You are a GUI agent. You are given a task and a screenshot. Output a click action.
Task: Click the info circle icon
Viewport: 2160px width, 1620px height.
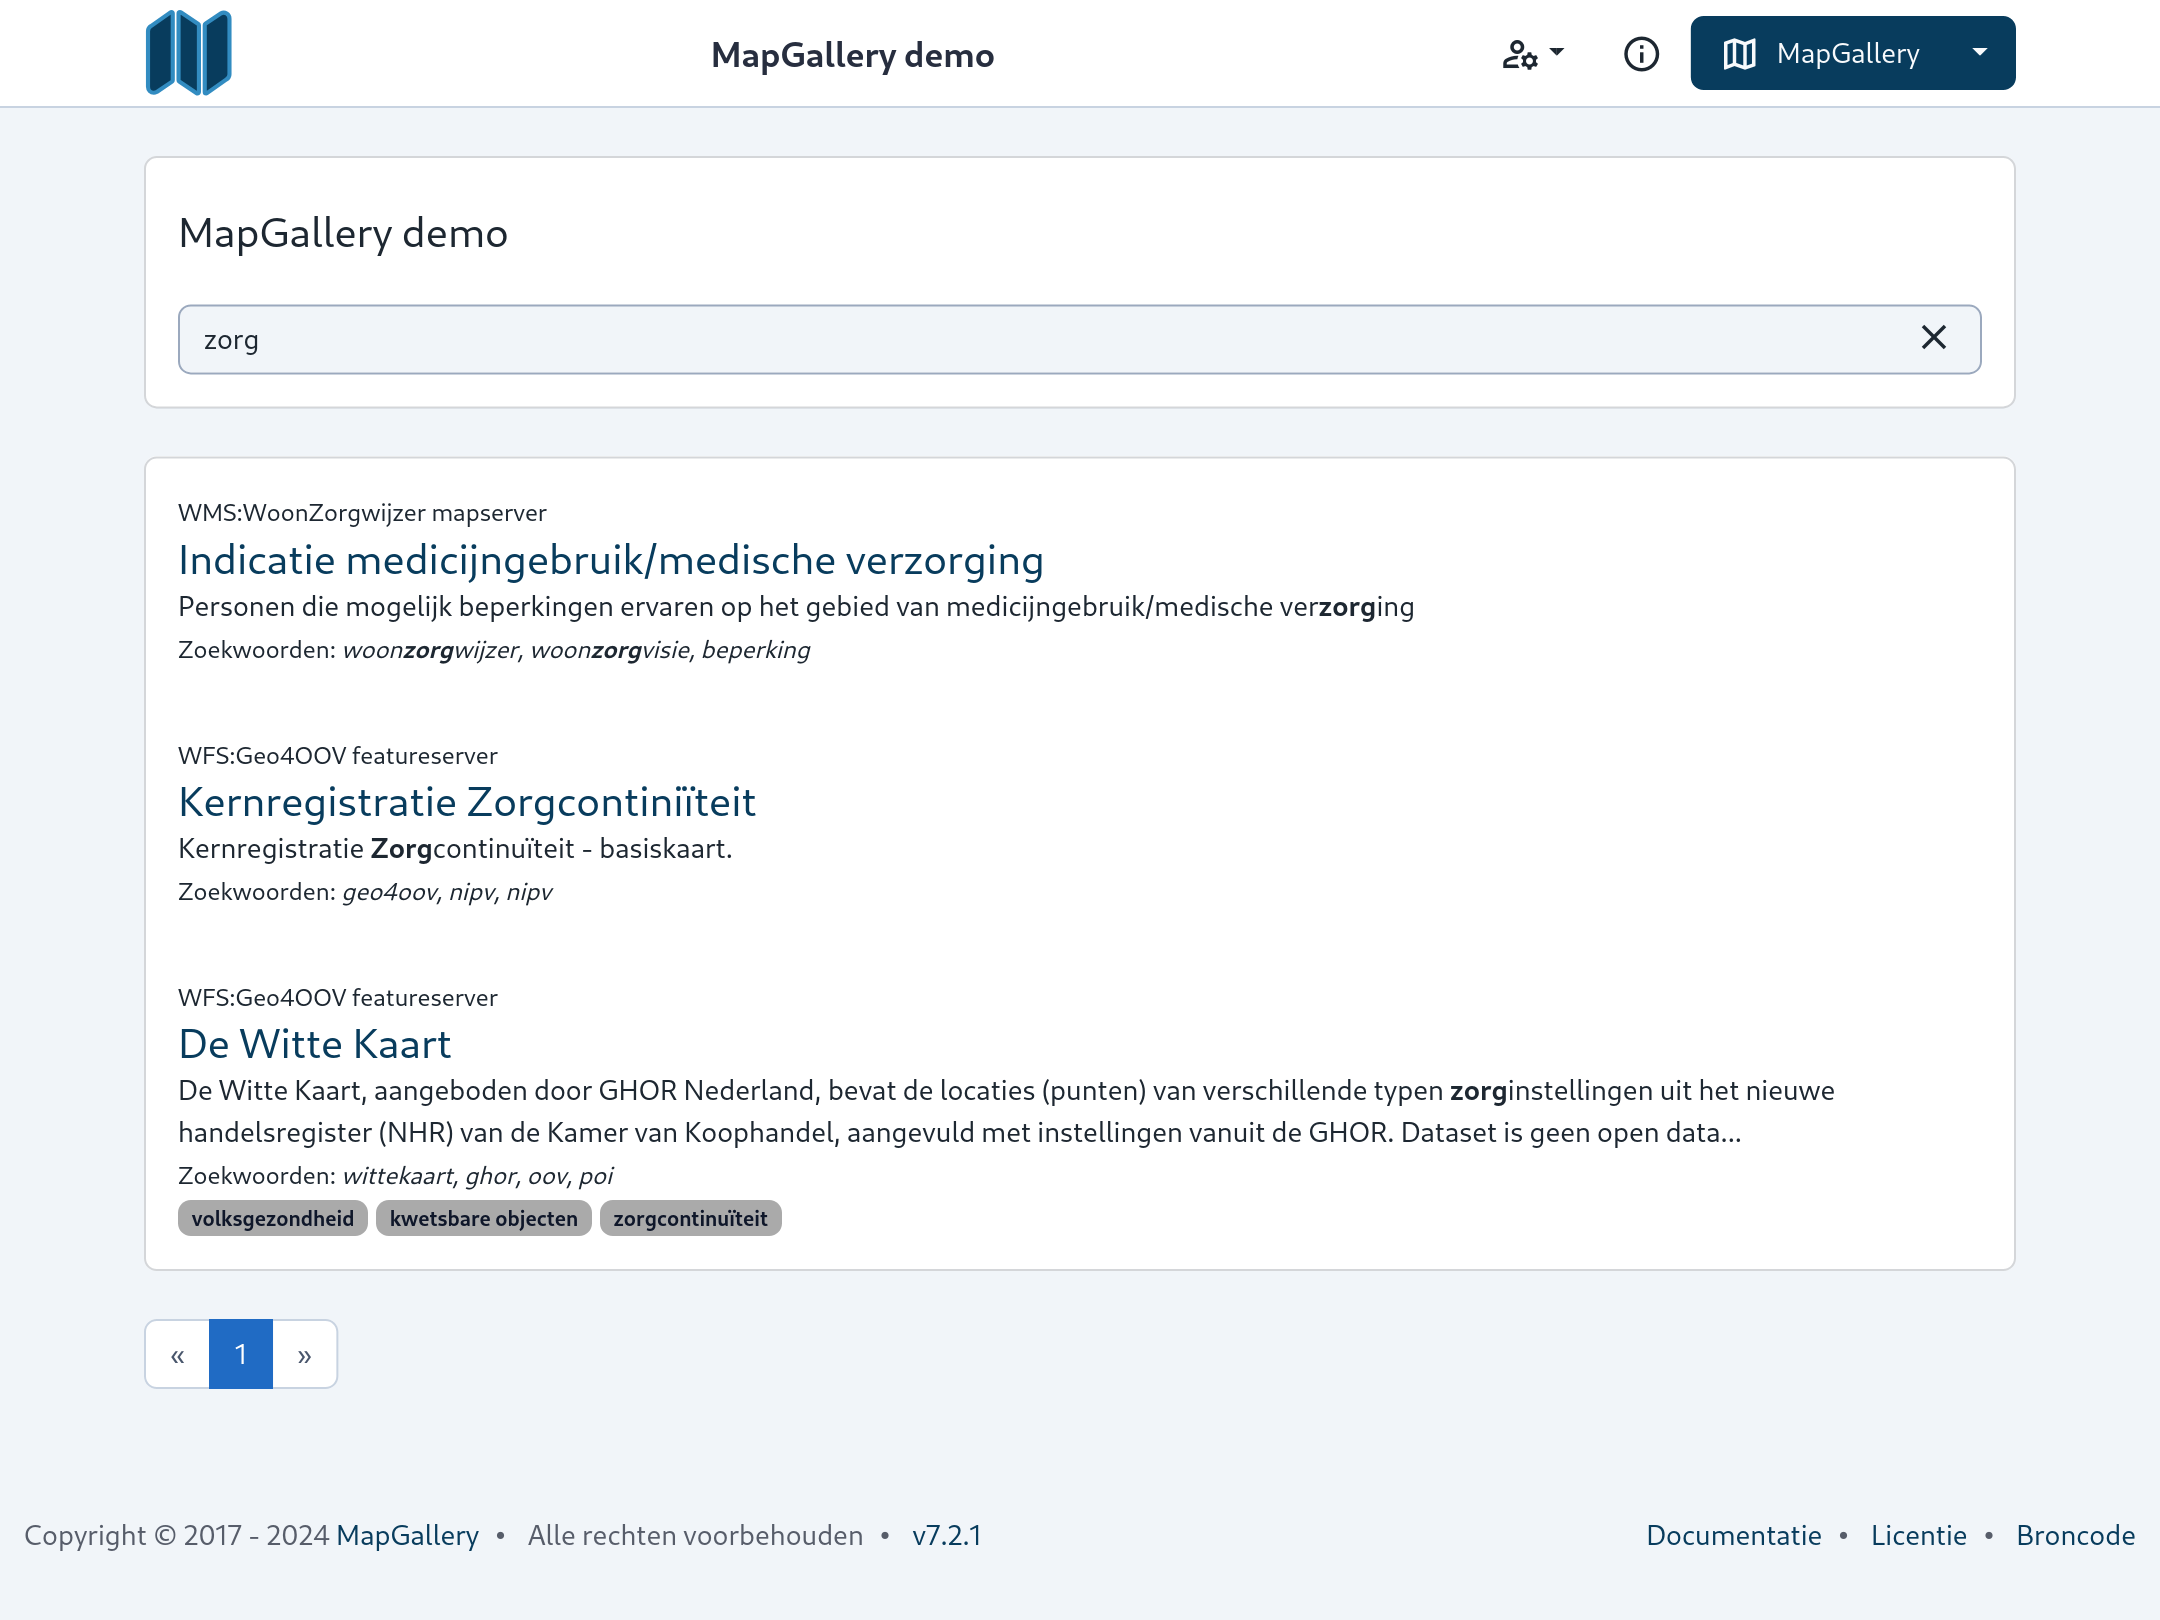click(1641, 53)
